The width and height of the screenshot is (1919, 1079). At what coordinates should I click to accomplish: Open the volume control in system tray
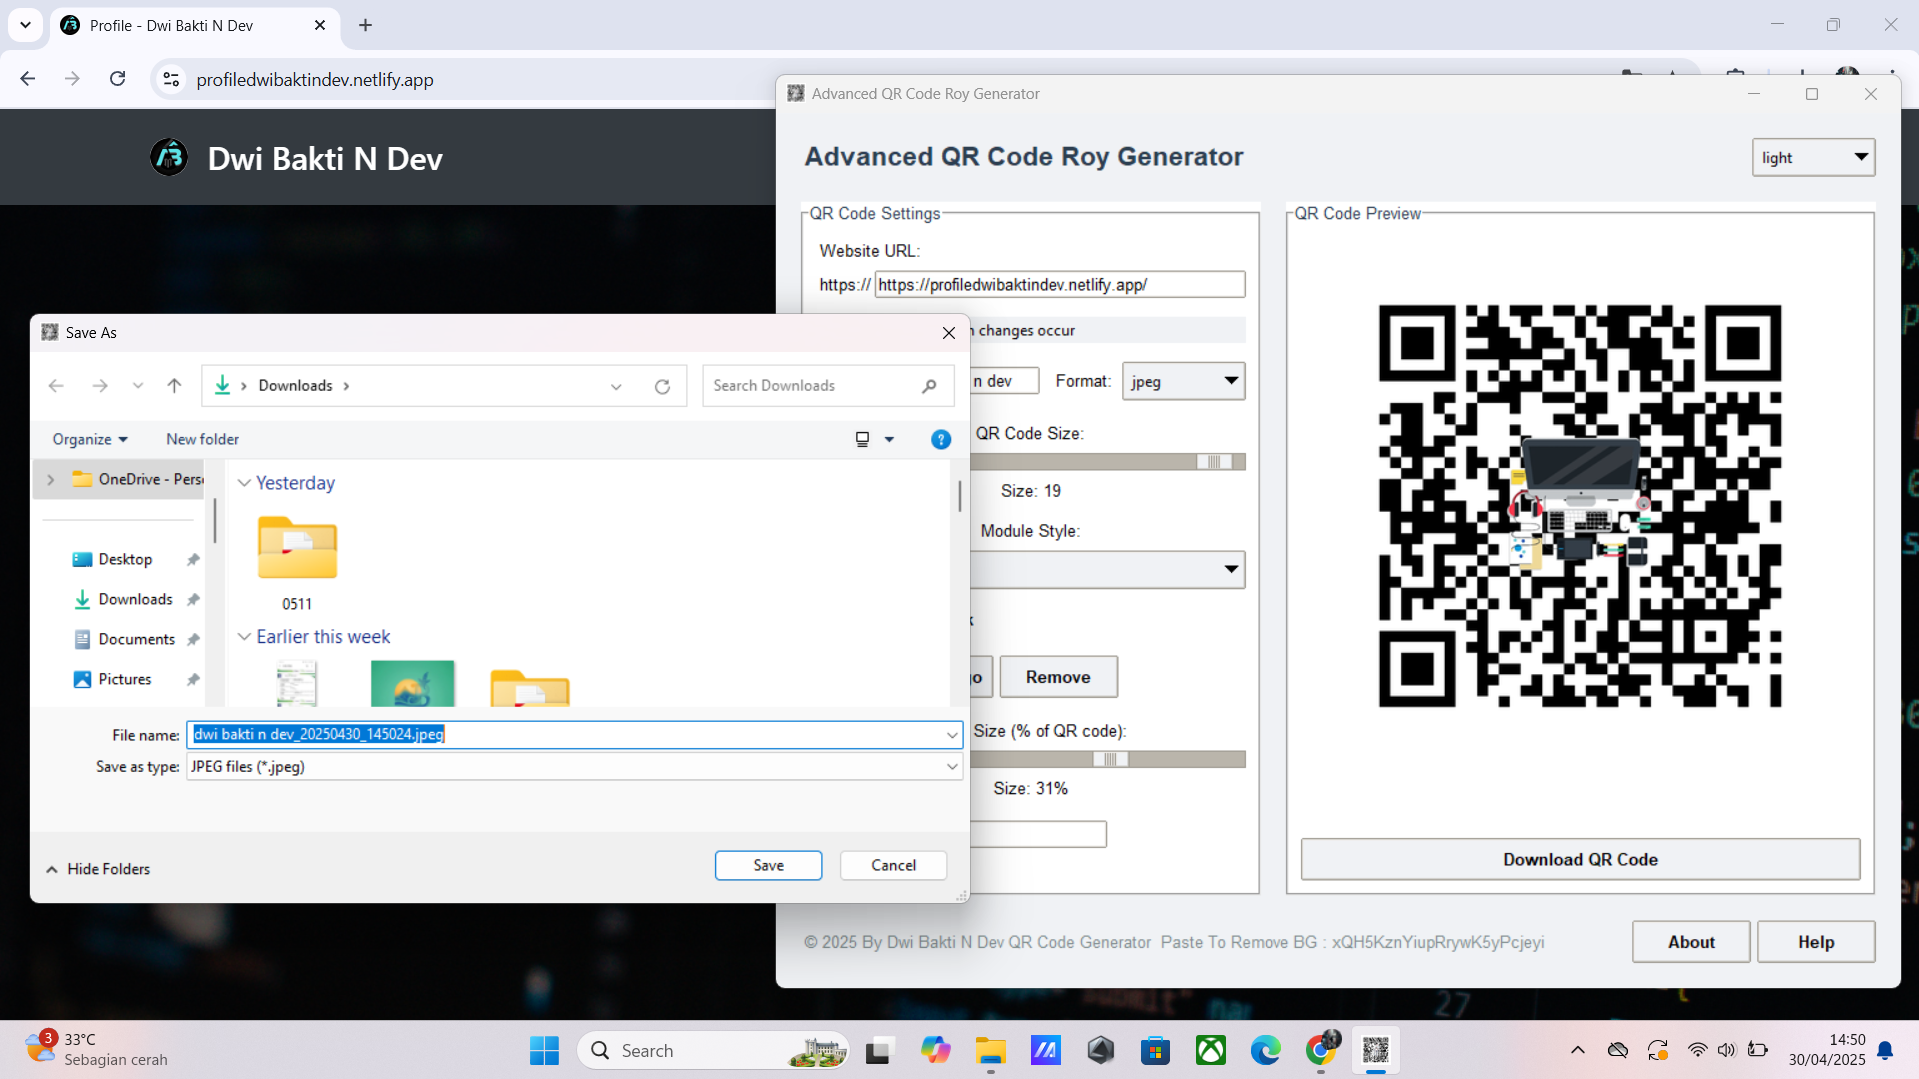pyautogui.click(x=1727, y=1050)
